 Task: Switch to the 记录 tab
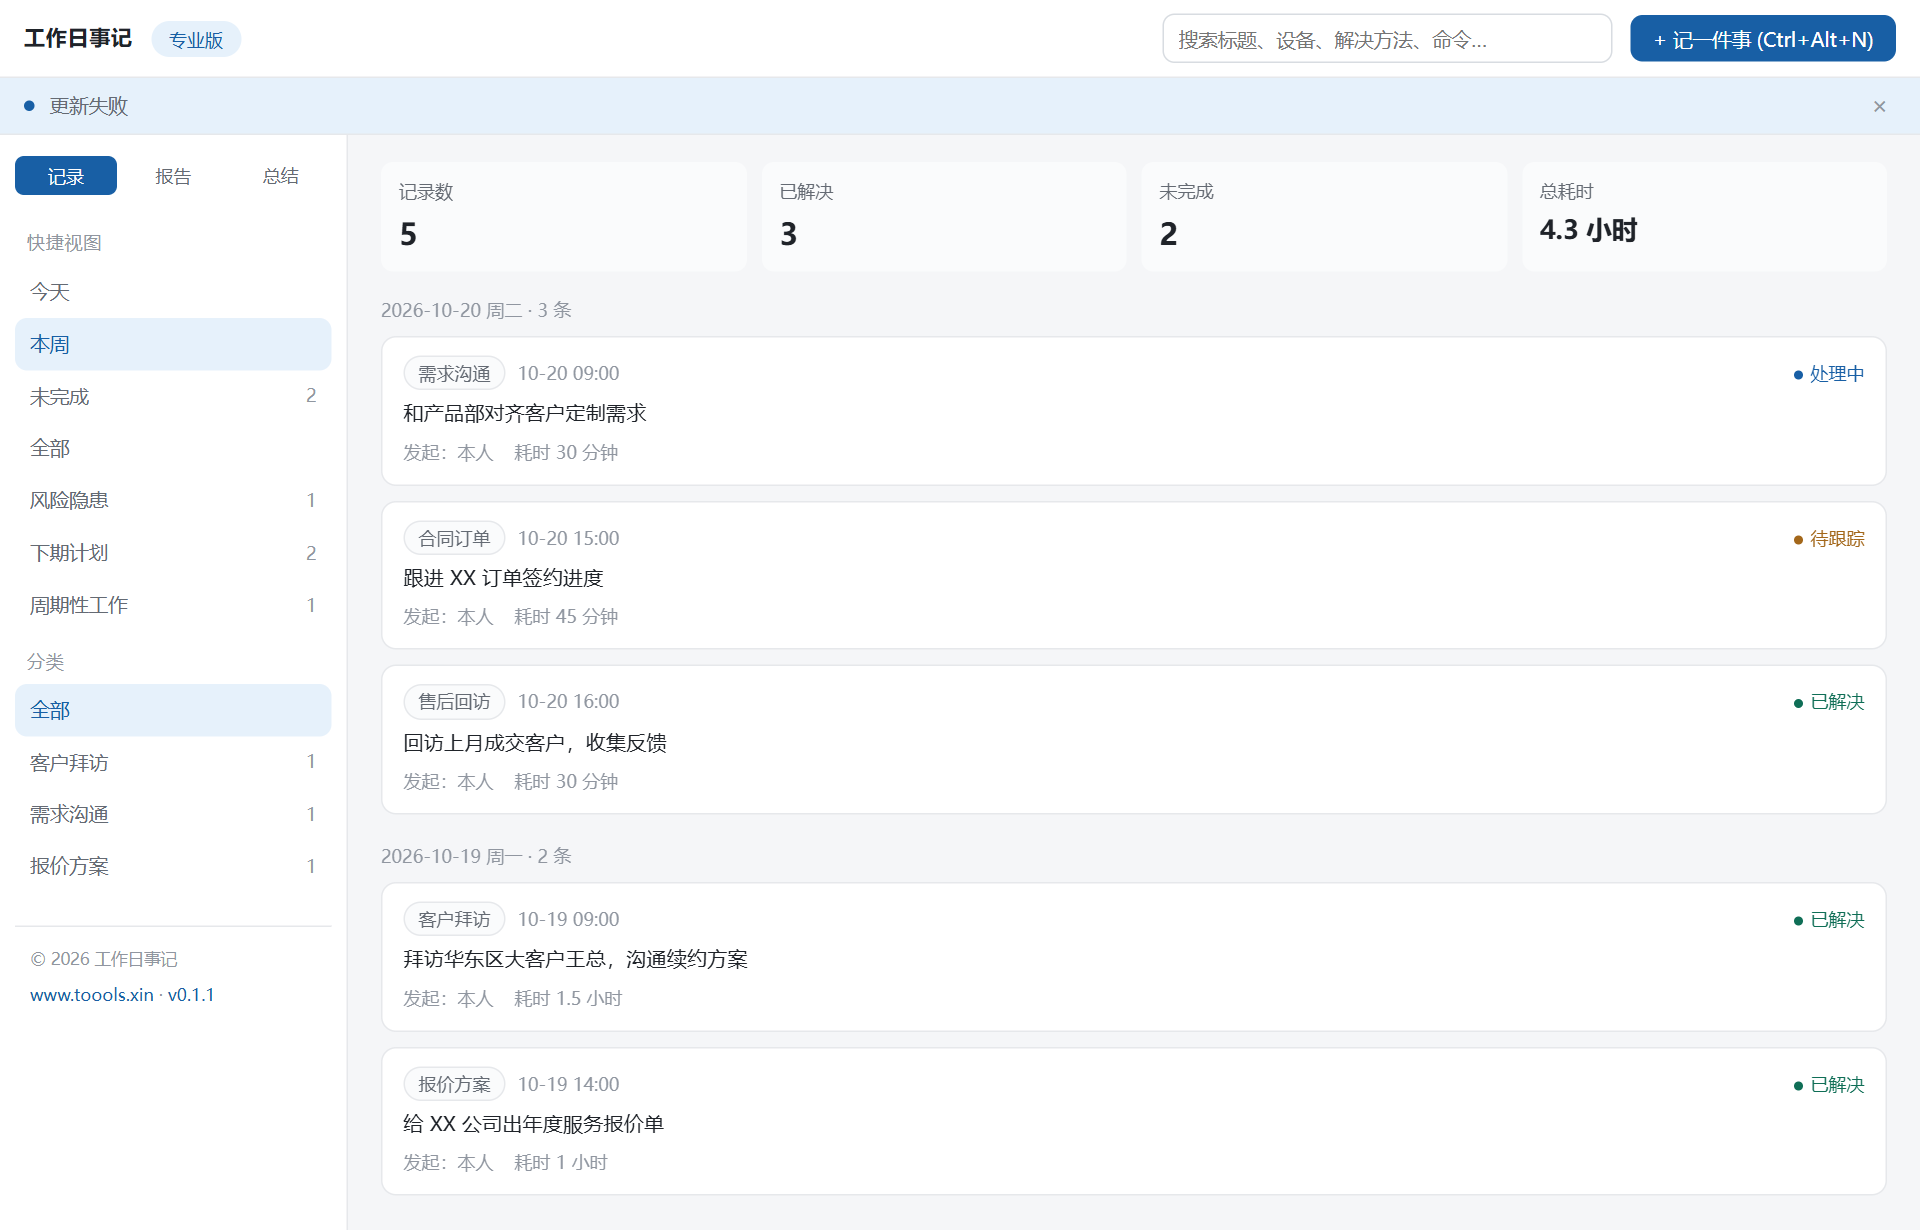tap(66, 176)
